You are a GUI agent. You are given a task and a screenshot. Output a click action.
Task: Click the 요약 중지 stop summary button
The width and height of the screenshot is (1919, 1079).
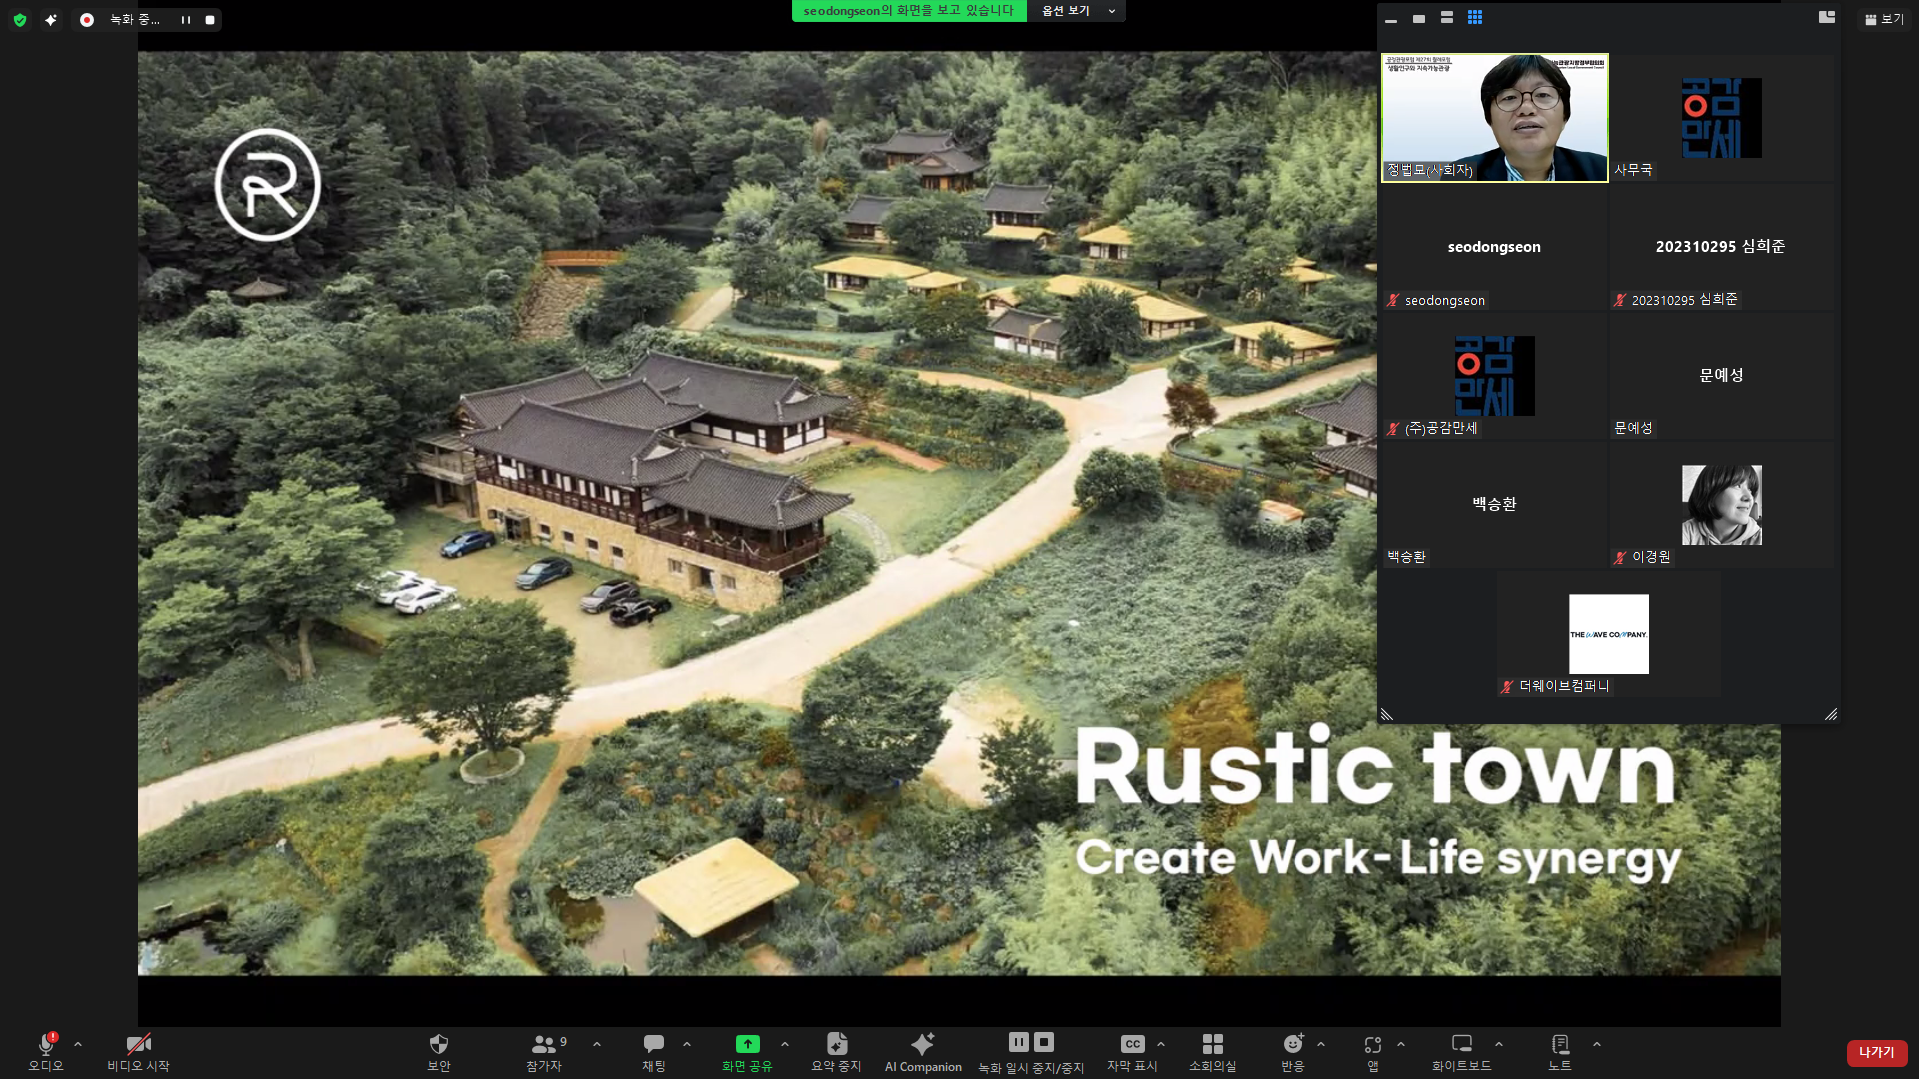point(836,1050)
